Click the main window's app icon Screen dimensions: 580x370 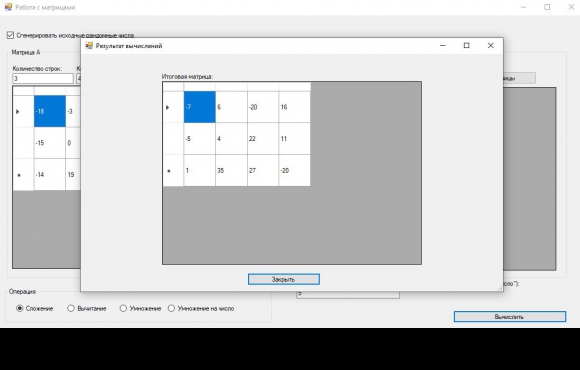point(8,7)
